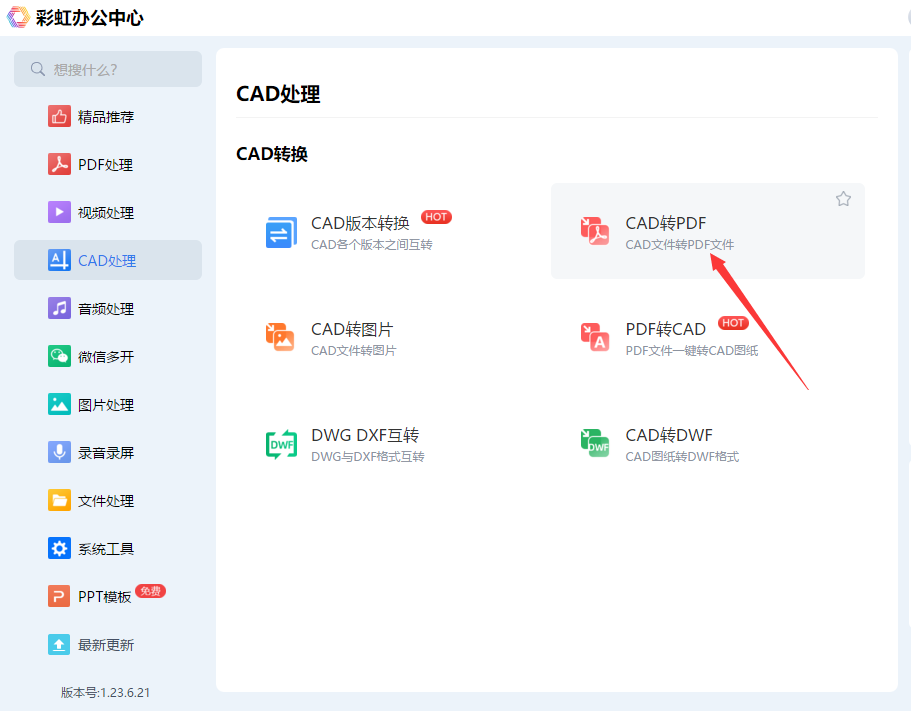Click the blue gear 系统工具 icon

(59, 548)
